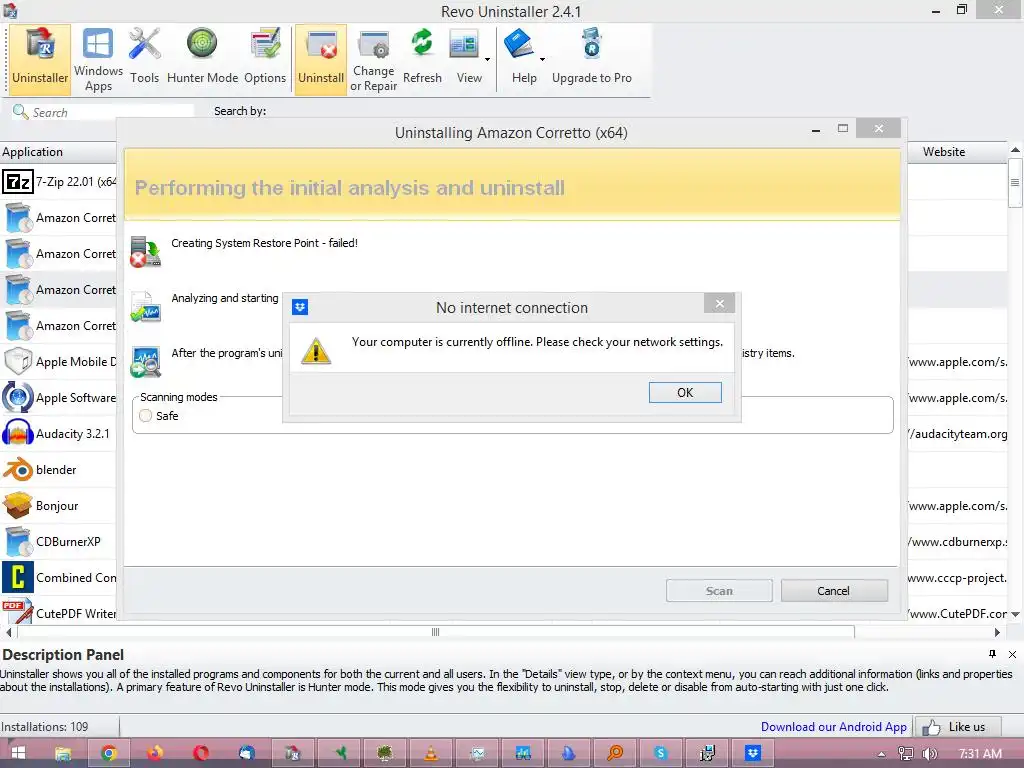The height and width of the screenshot is (768, 1024).
Task: Select Audacity 3.2.1 in list
Action: point(59,434)
